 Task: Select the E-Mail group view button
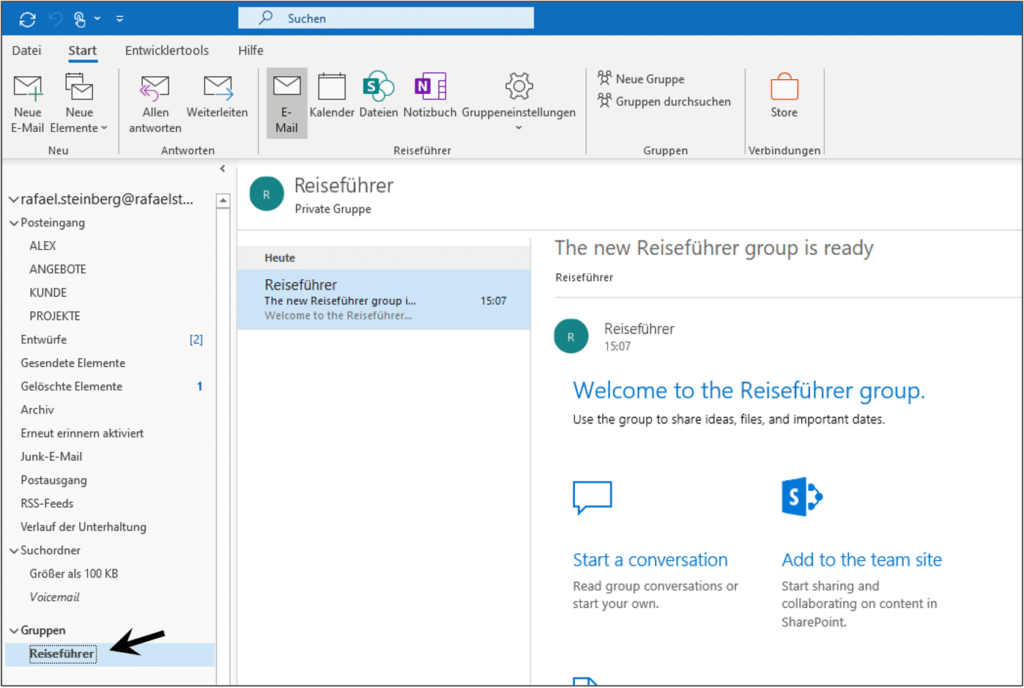287,103
